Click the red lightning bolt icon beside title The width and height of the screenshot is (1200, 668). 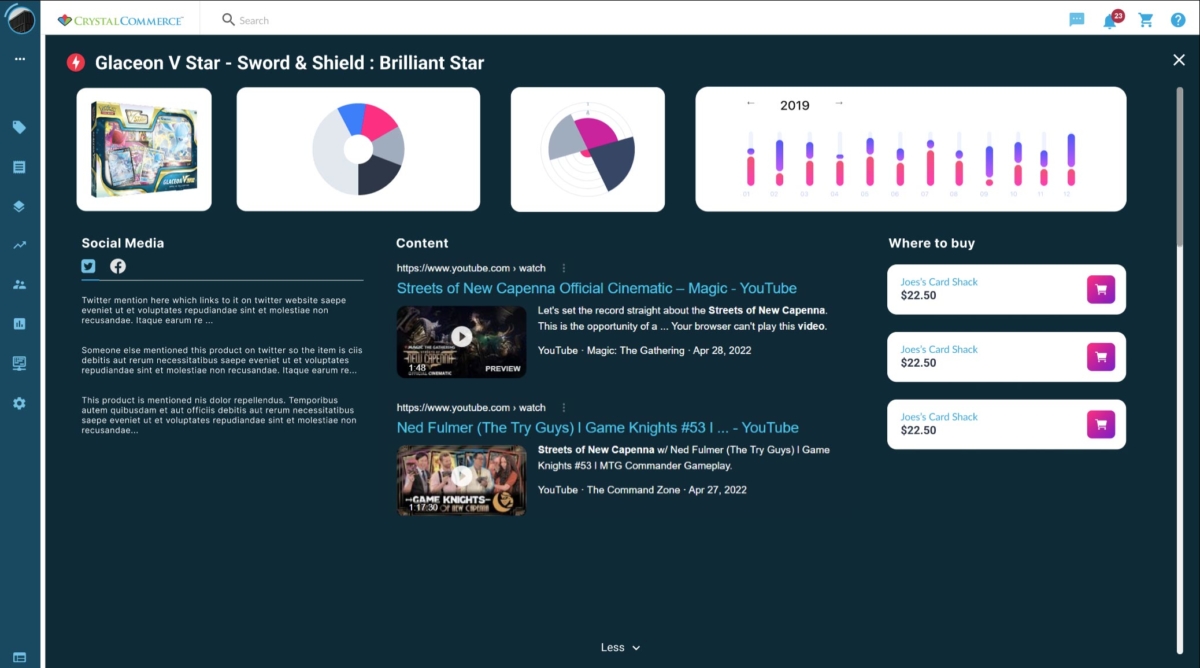[76, 63]
